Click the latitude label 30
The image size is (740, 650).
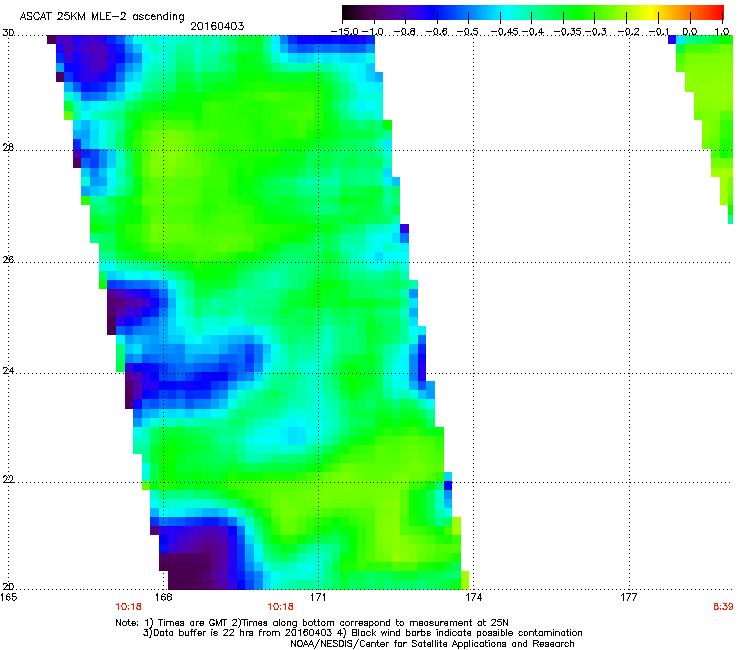[x=8, y=33]
